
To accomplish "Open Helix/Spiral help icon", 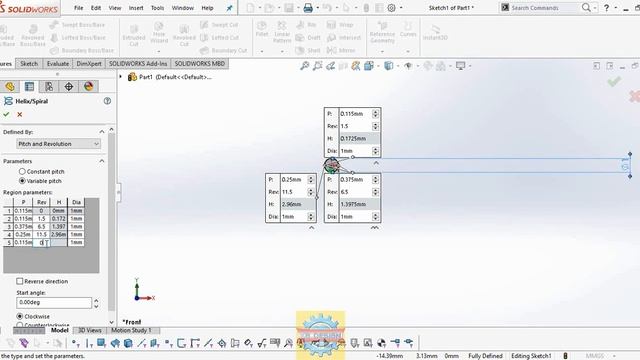I will pyautogui.click(x=107, y=101).
